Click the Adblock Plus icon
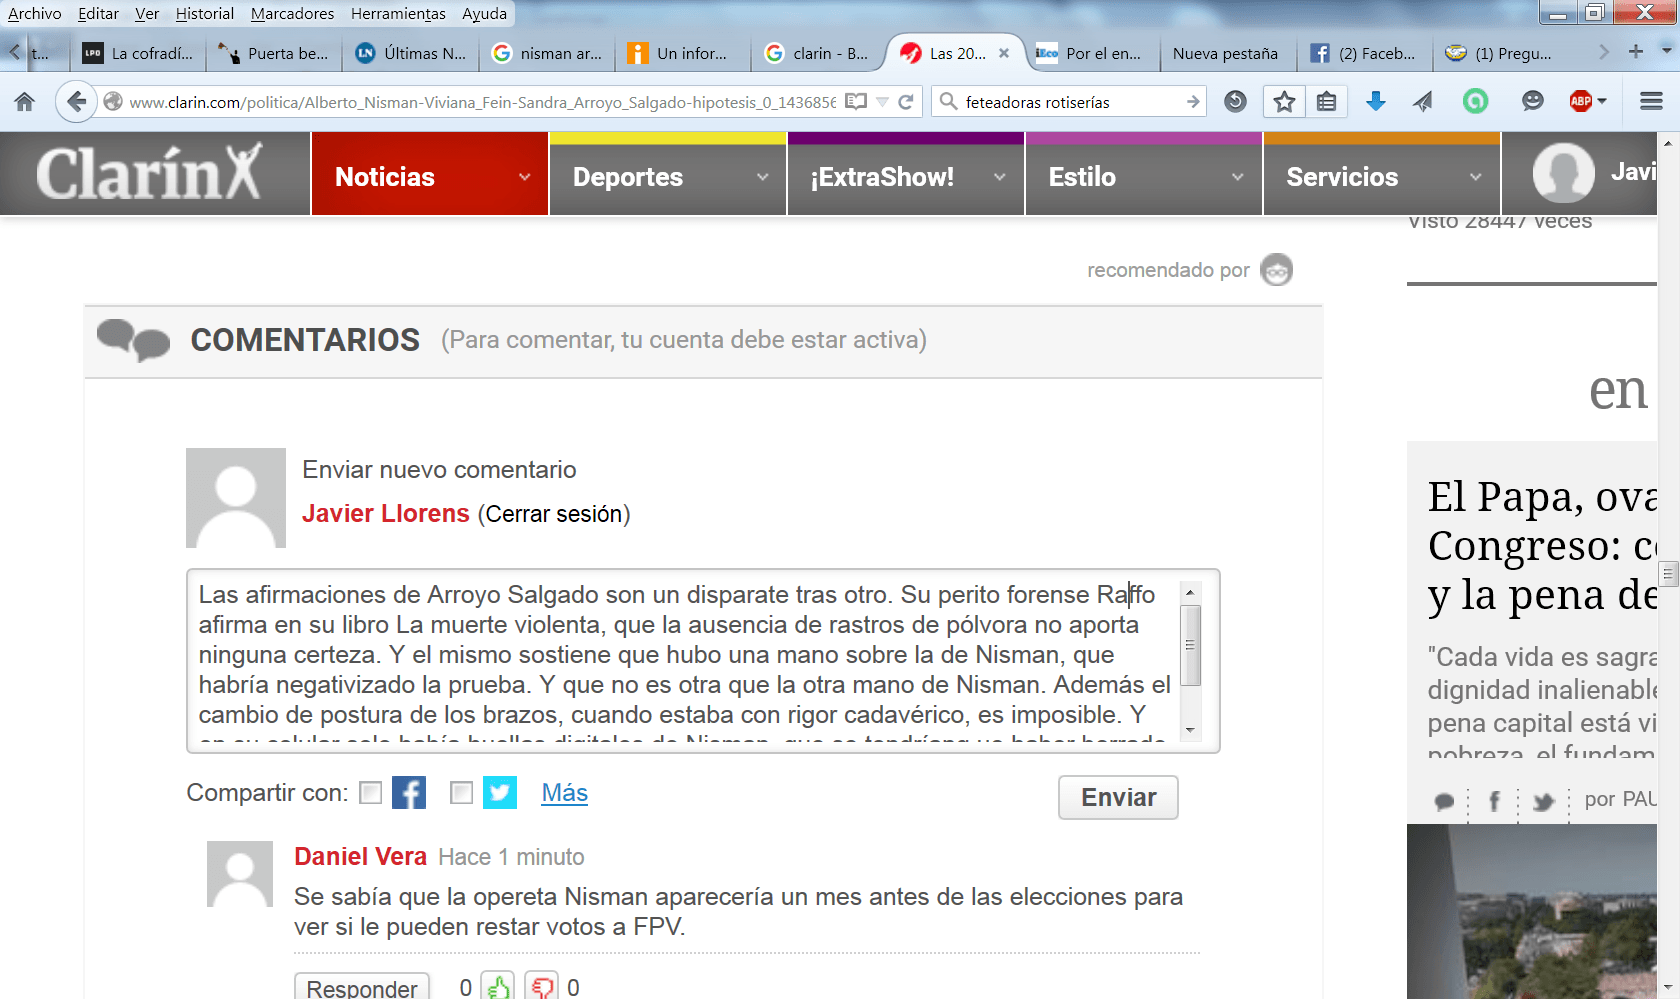The width and height of the screenshot is (1680, 999). pyautogui.click(x=1581, y=101)
